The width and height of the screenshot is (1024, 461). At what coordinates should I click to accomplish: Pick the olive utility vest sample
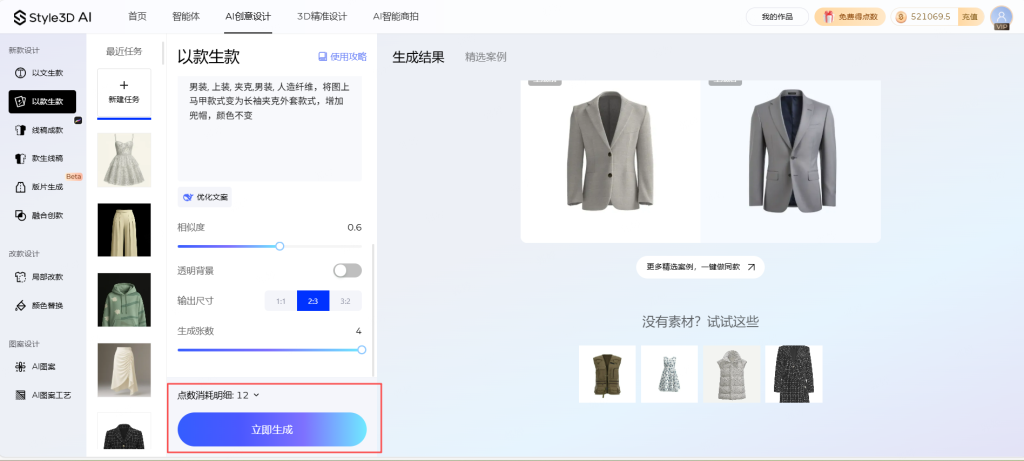point(607,374)
